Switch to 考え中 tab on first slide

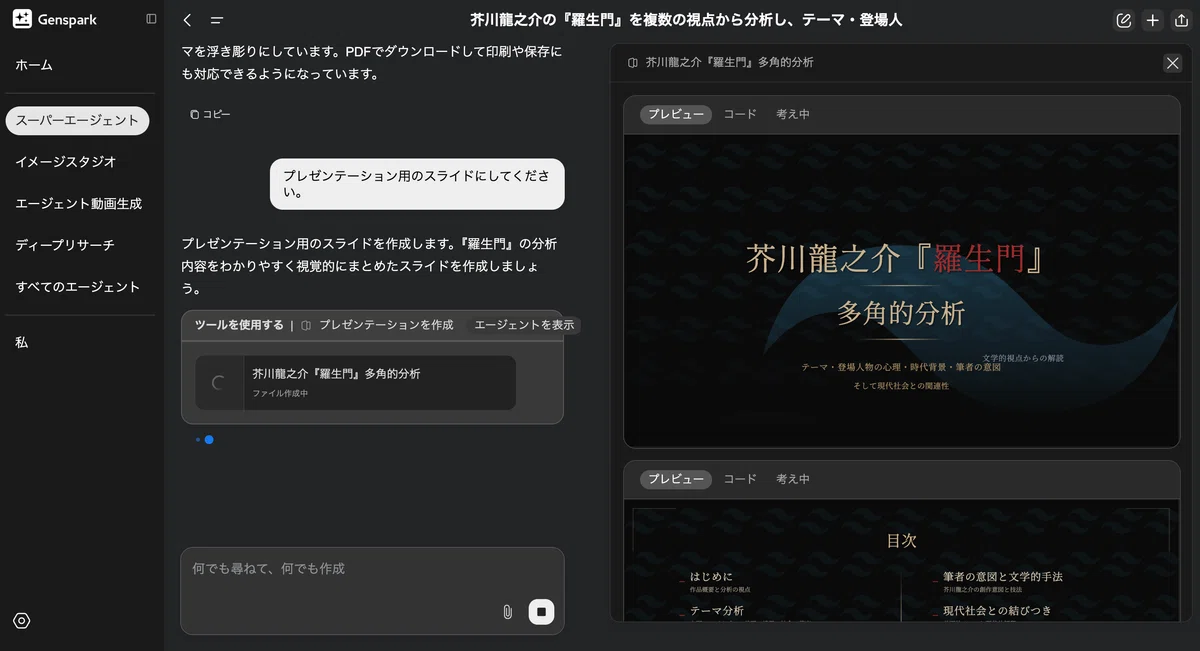coord(793,114)
